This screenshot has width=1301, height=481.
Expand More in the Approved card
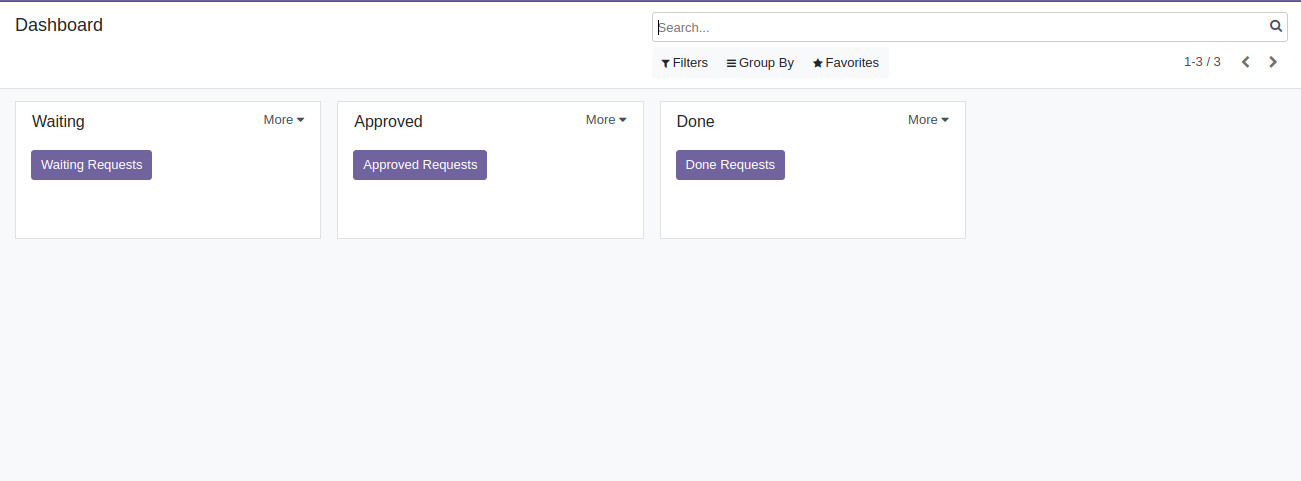point(606,120)
